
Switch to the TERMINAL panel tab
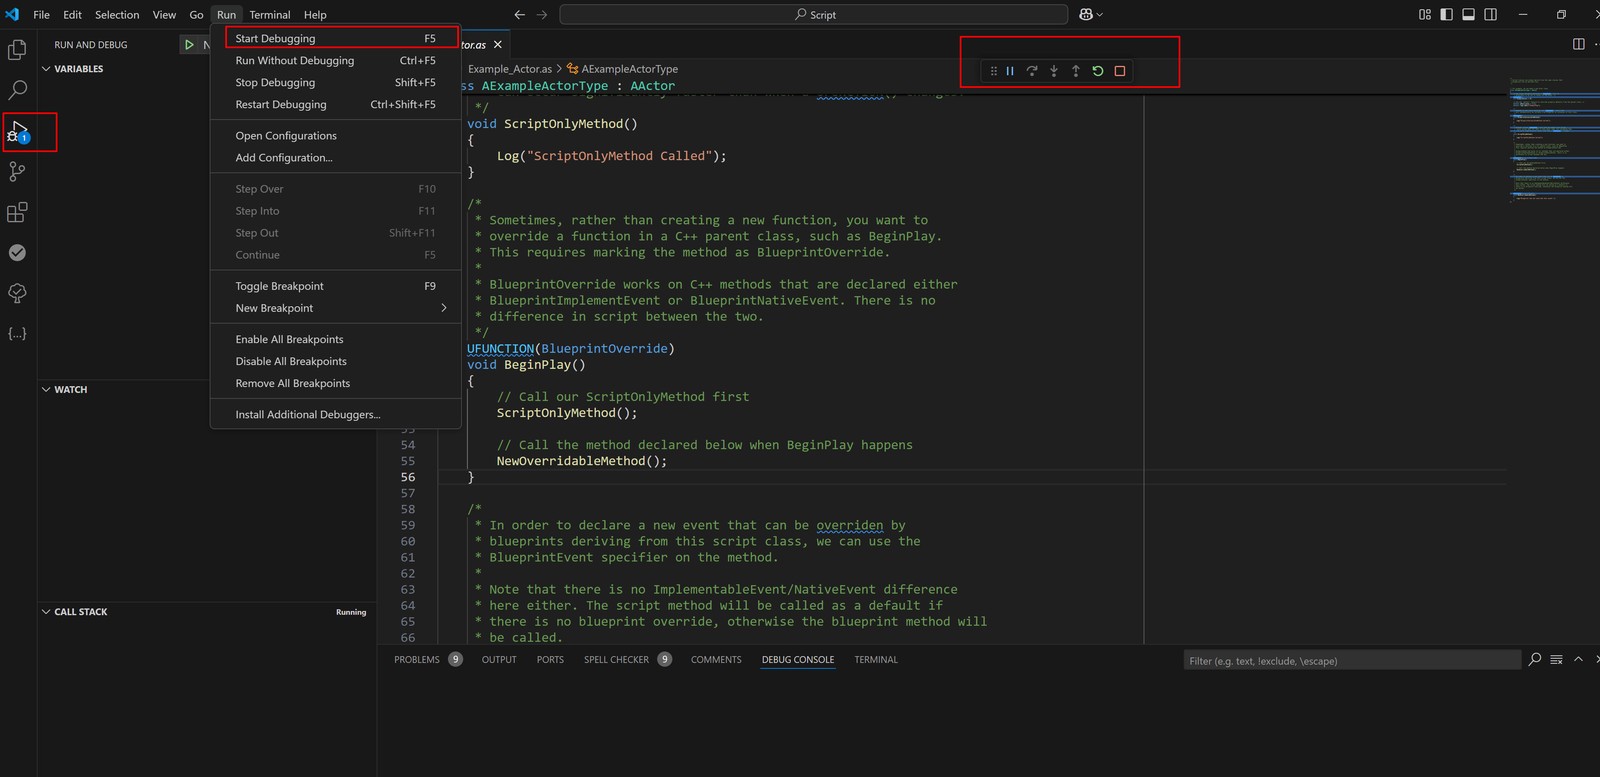(x=876, y=660)
